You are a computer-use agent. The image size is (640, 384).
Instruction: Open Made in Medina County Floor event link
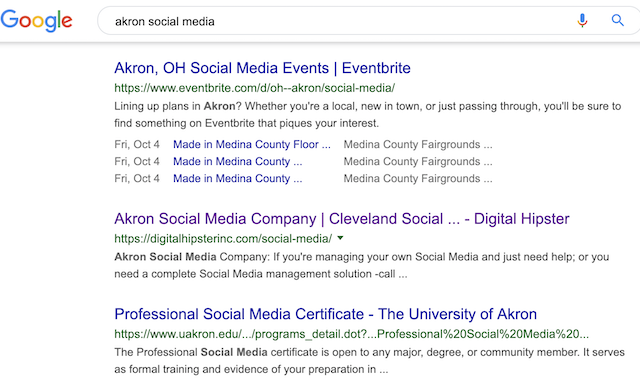tap(252, 144)
